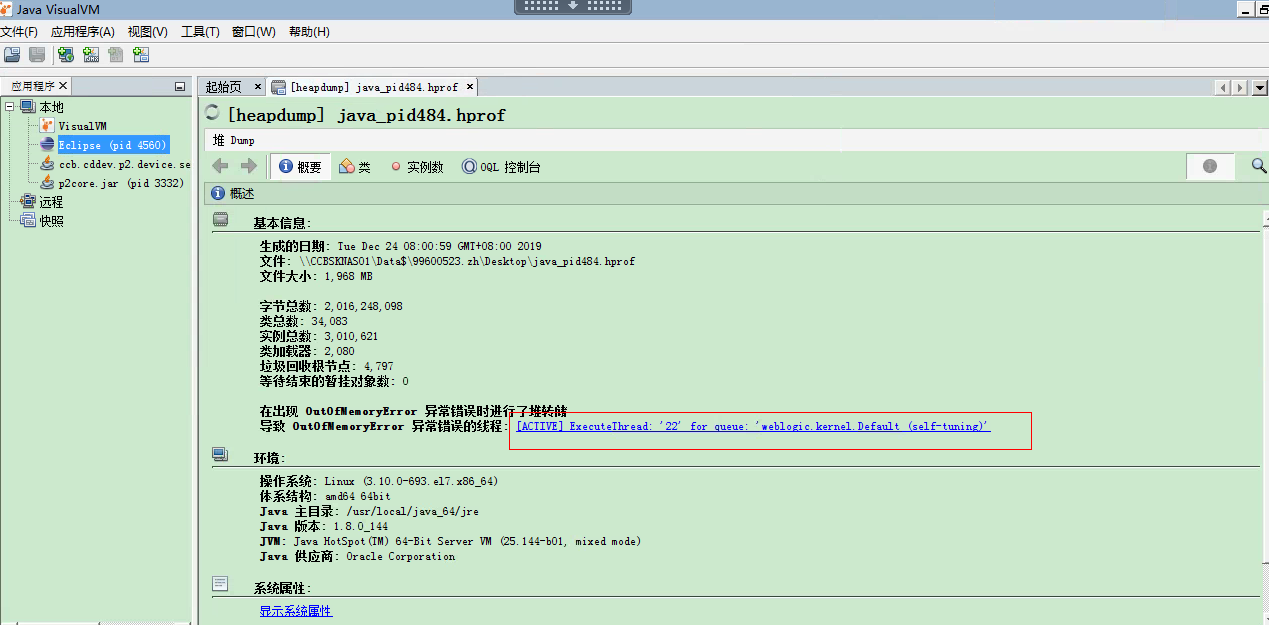Open the 文件(F) menu
Viewport: 1269px width, 625px height.
click(19, 32)
